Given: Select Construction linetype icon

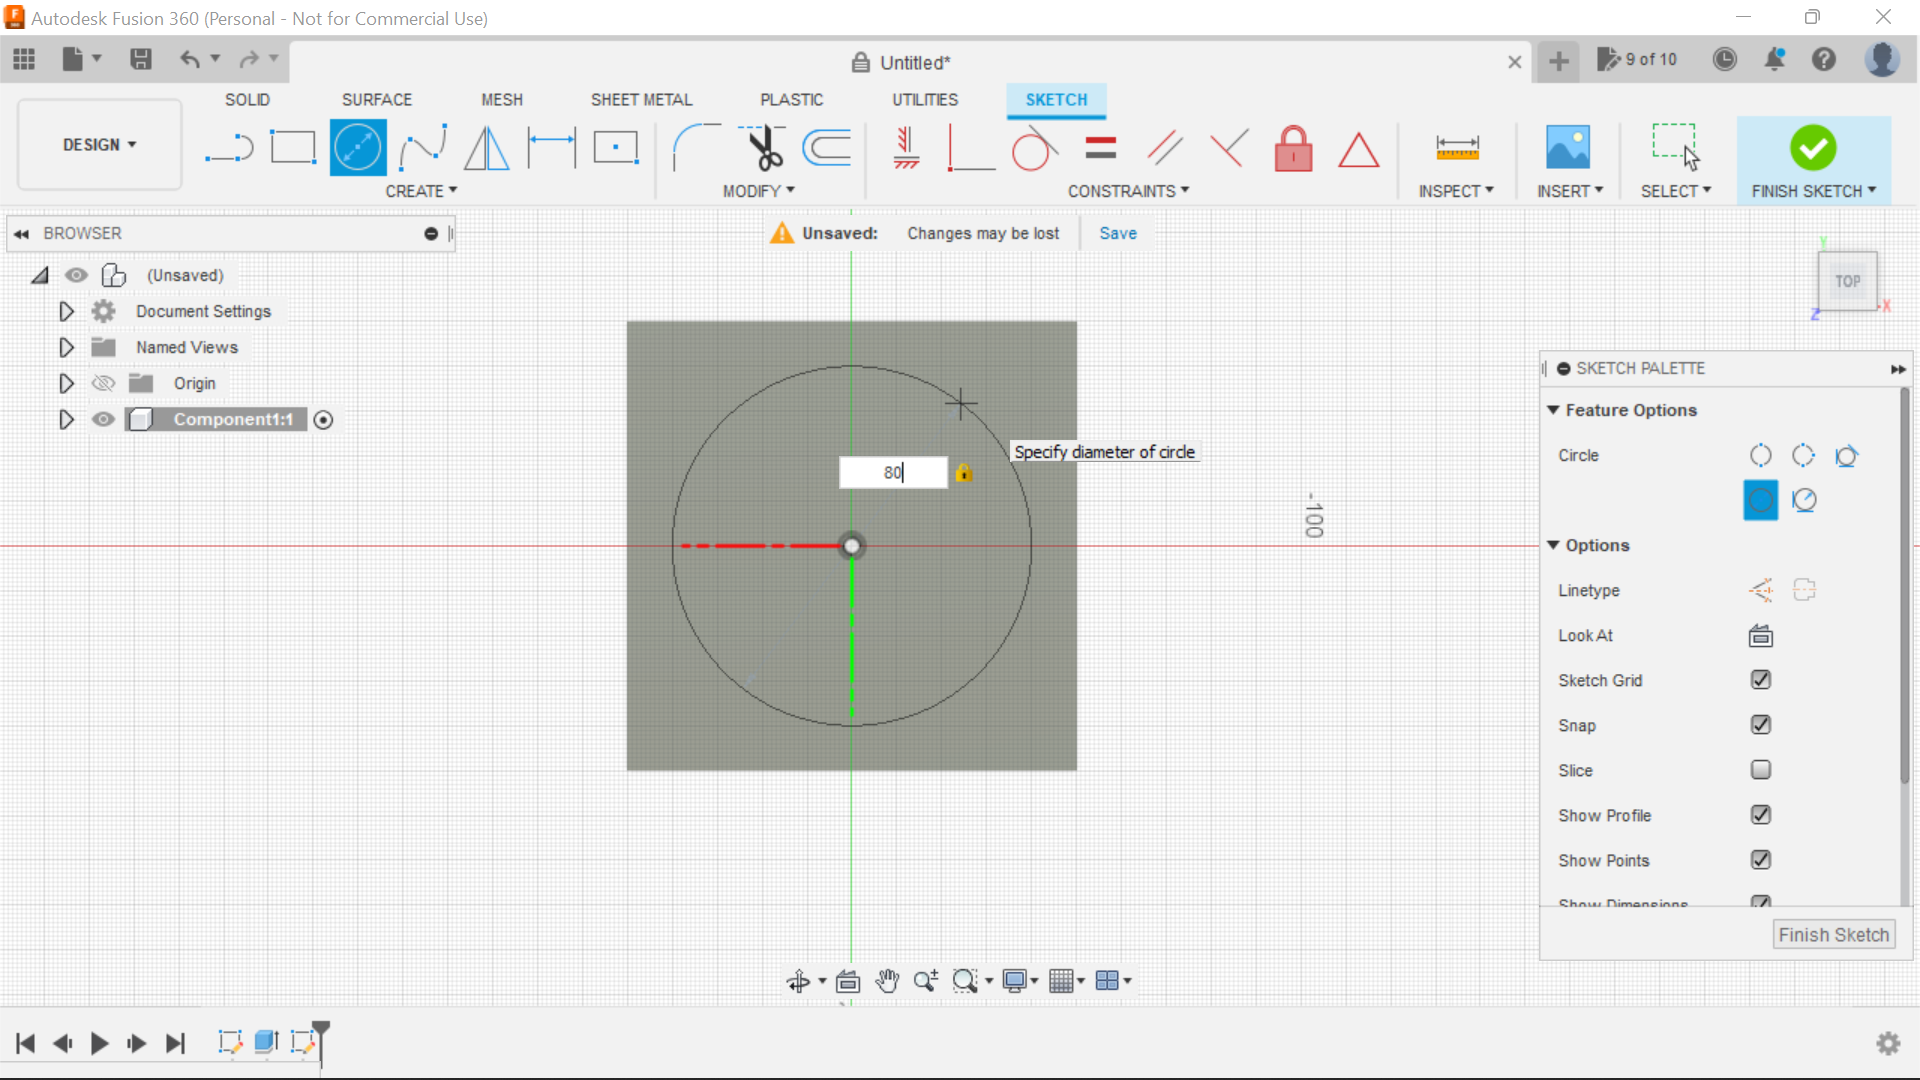Looking at the screenshot, I should (x=1761, y=590).
